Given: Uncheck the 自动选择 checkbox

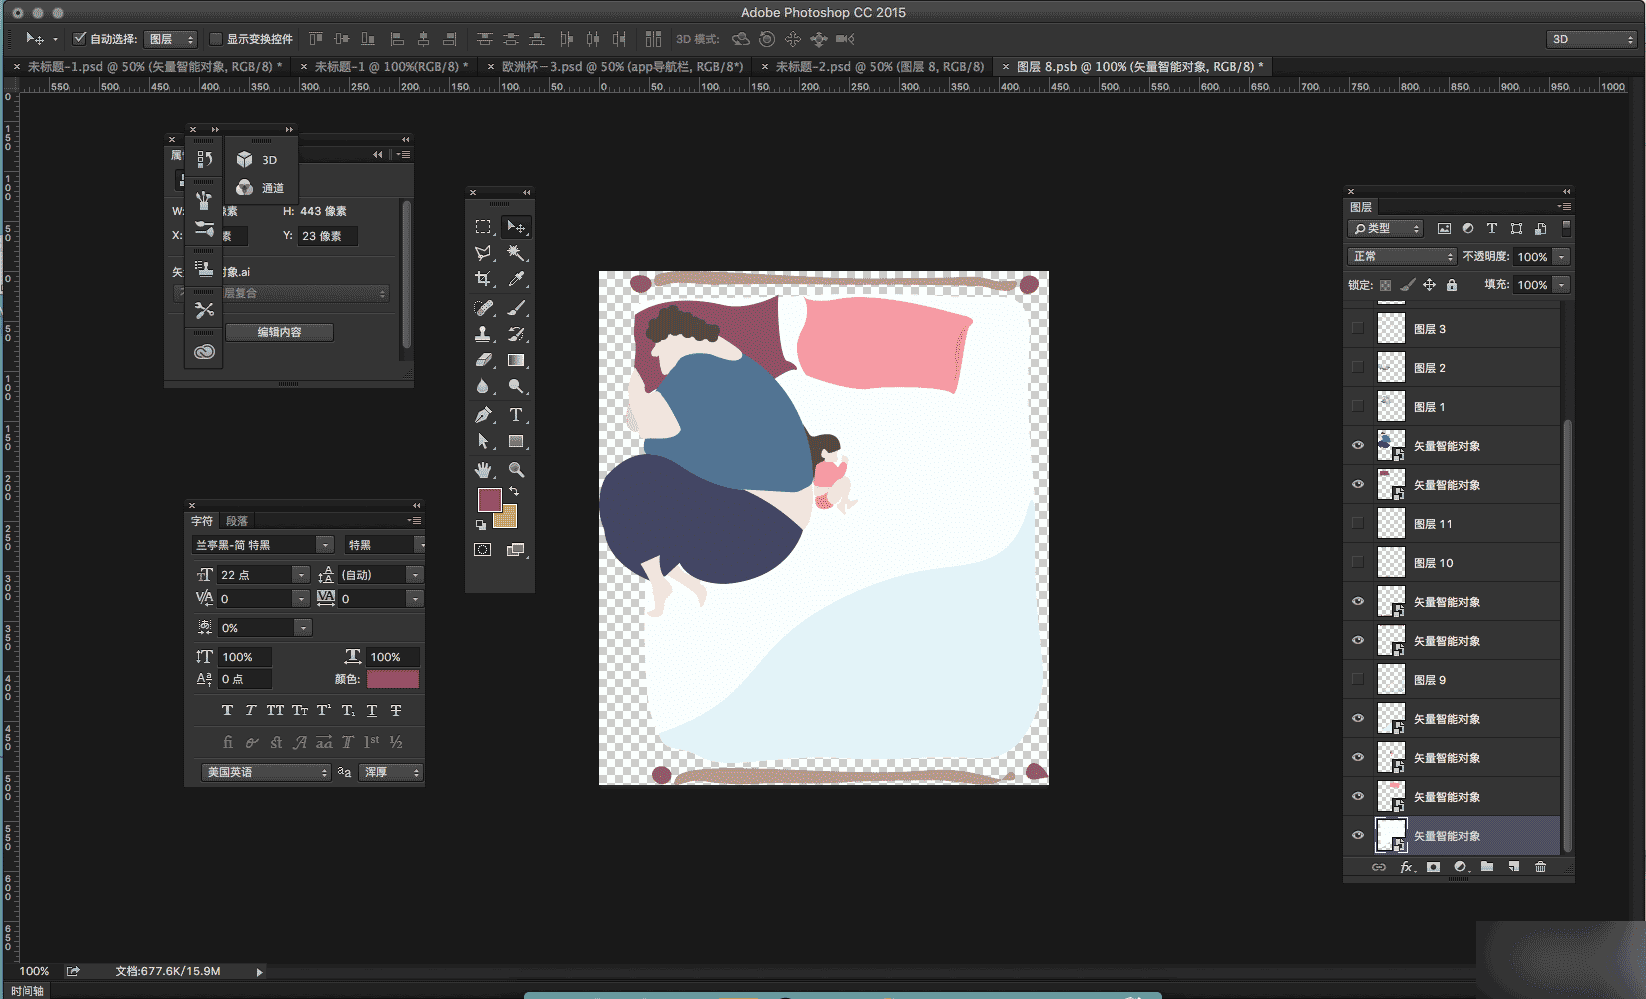Looking at the screenshot, I should click(80, 39).
